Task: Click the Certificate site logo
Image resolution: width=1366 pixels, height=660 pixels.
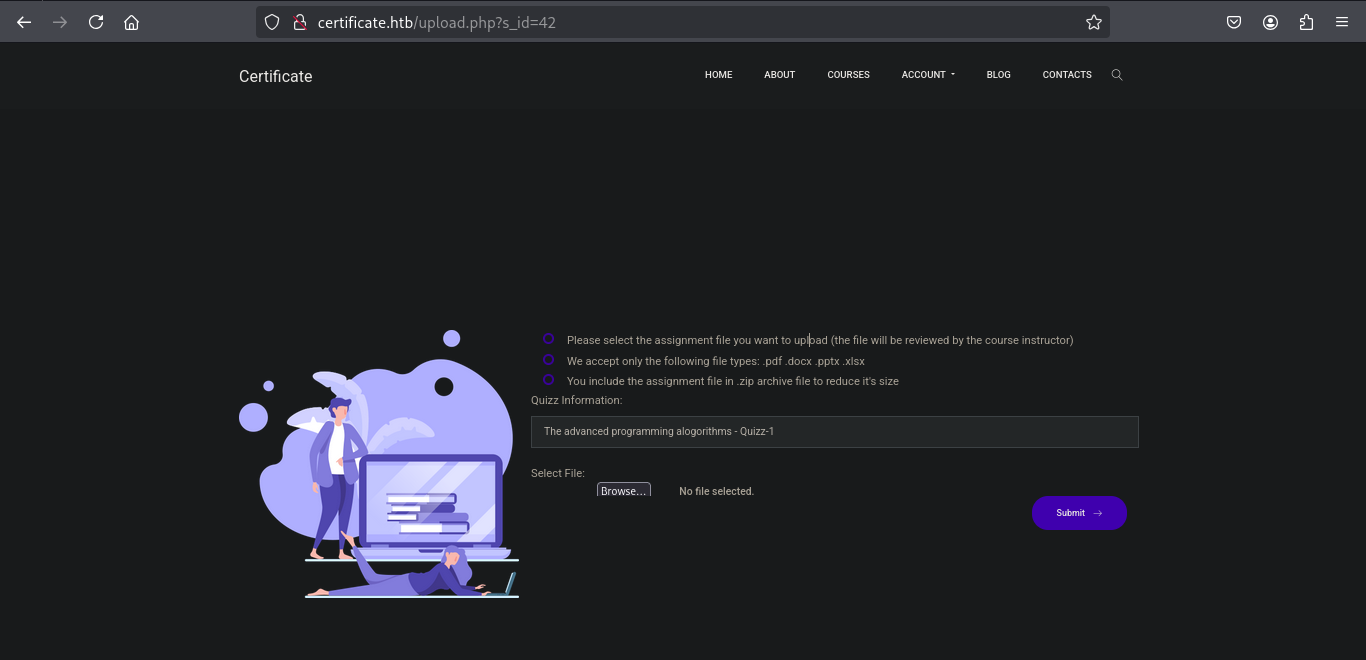Action: click(x=275, y=77)
